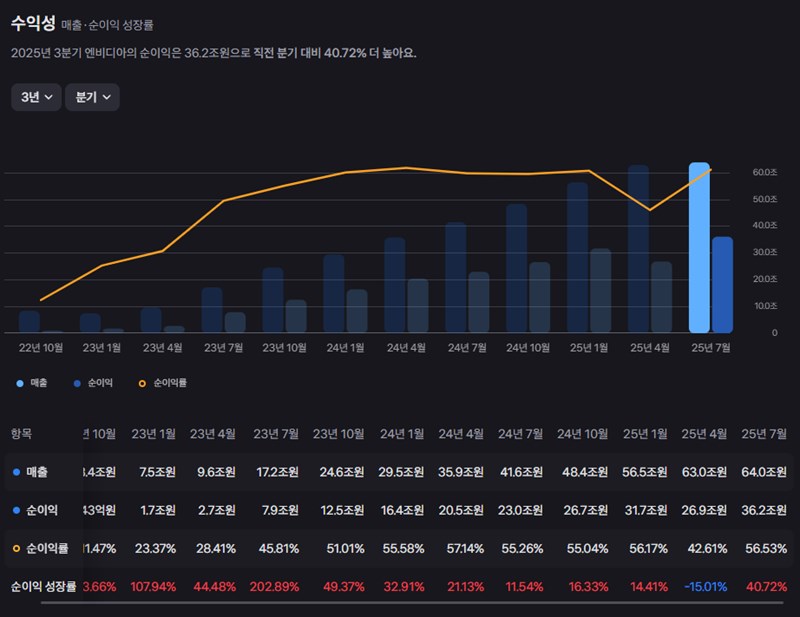Screen dimensions: 800x617
Task: Click the orange profit margin line at 24년 4월
Action: pyautogui.click(x=406, y=168)
